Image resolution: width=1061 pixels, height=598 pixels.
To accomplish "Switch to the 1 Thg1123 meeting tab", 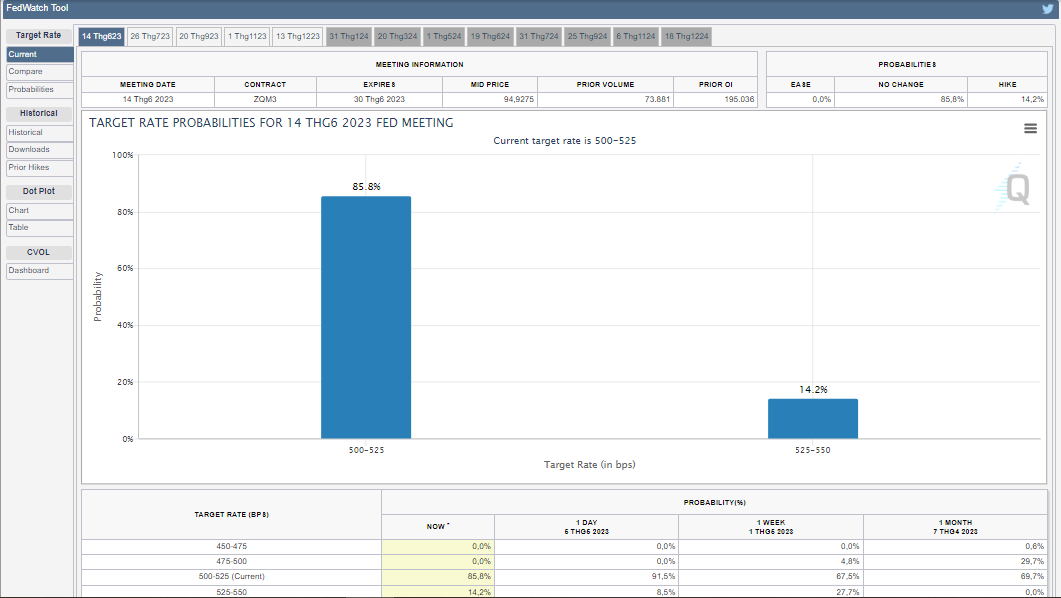I will tap(247, 37).
